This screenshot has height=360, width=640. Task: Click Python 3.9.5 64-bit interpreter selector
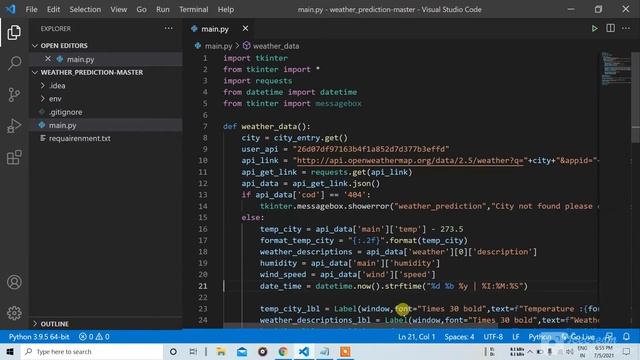tap(39, 337)
